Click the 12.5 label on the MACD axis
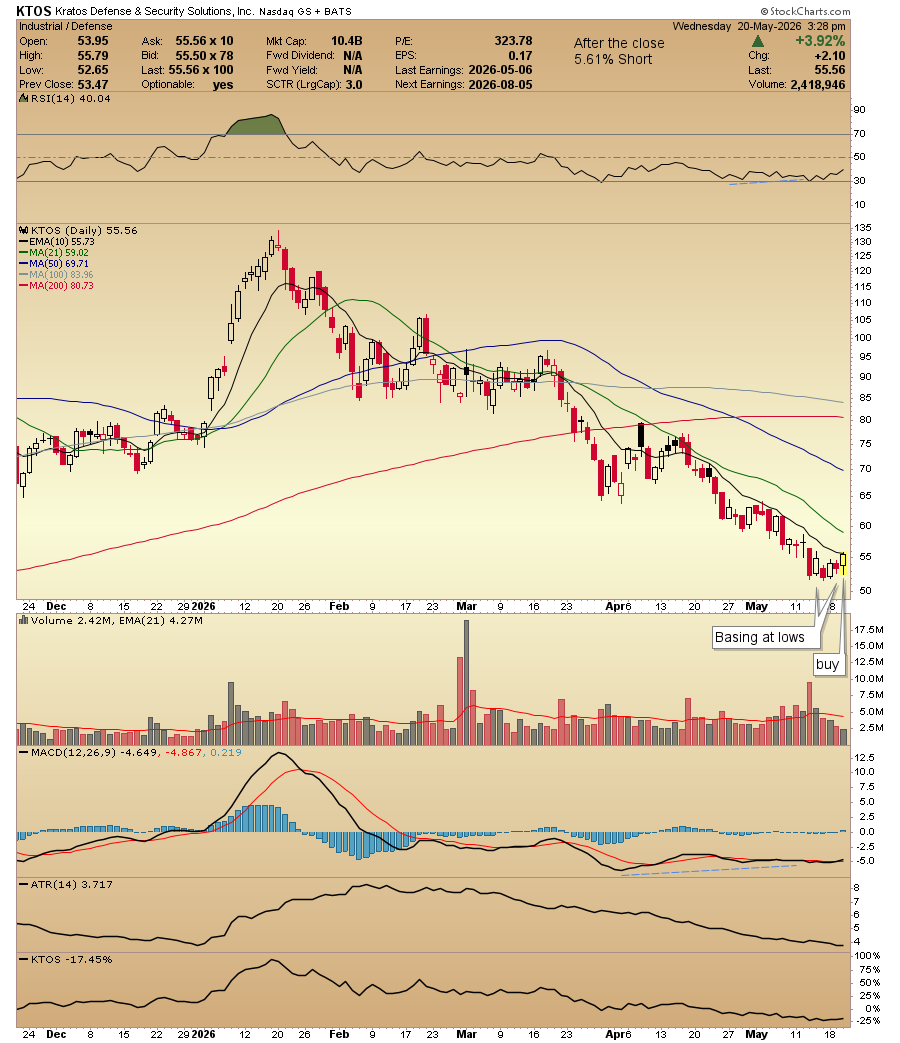The image size is (900, 1043). pos(865,758)
